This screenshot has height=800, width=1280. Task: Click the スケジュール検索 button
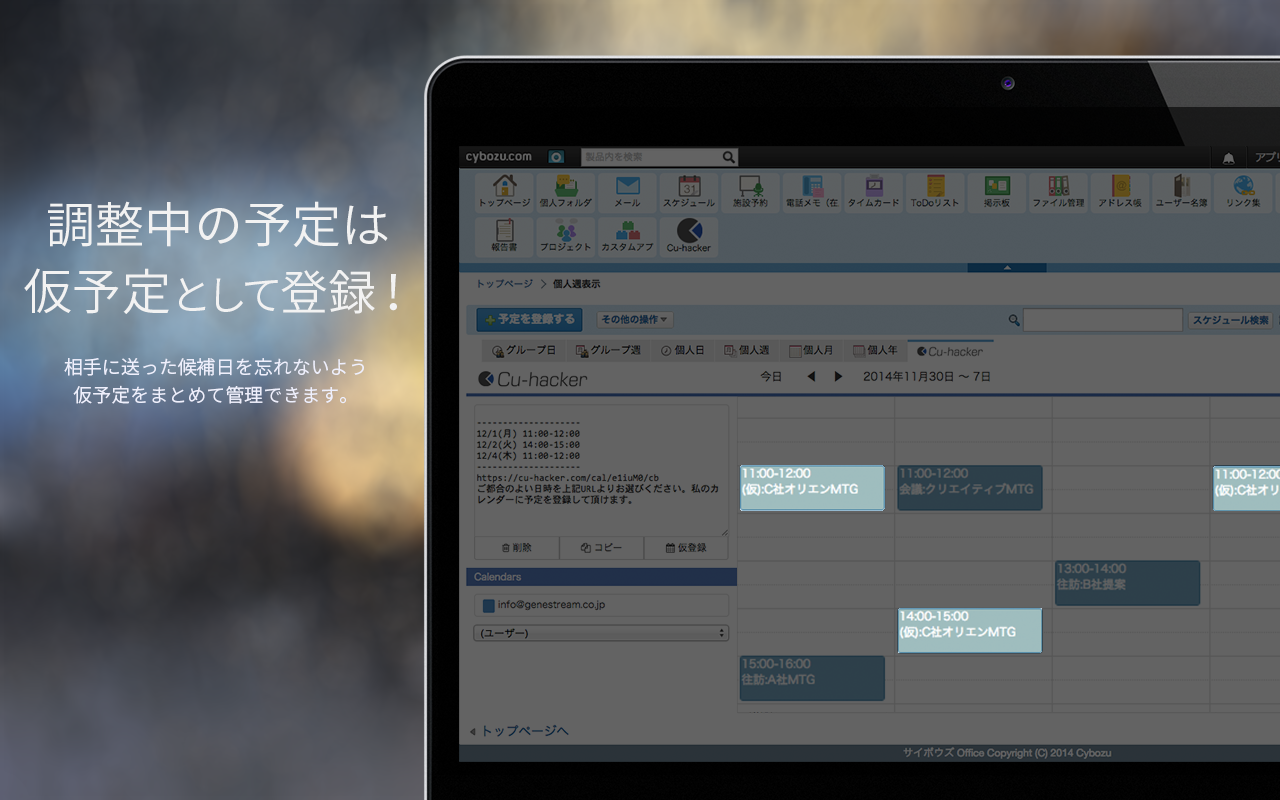click(1231, 320)
